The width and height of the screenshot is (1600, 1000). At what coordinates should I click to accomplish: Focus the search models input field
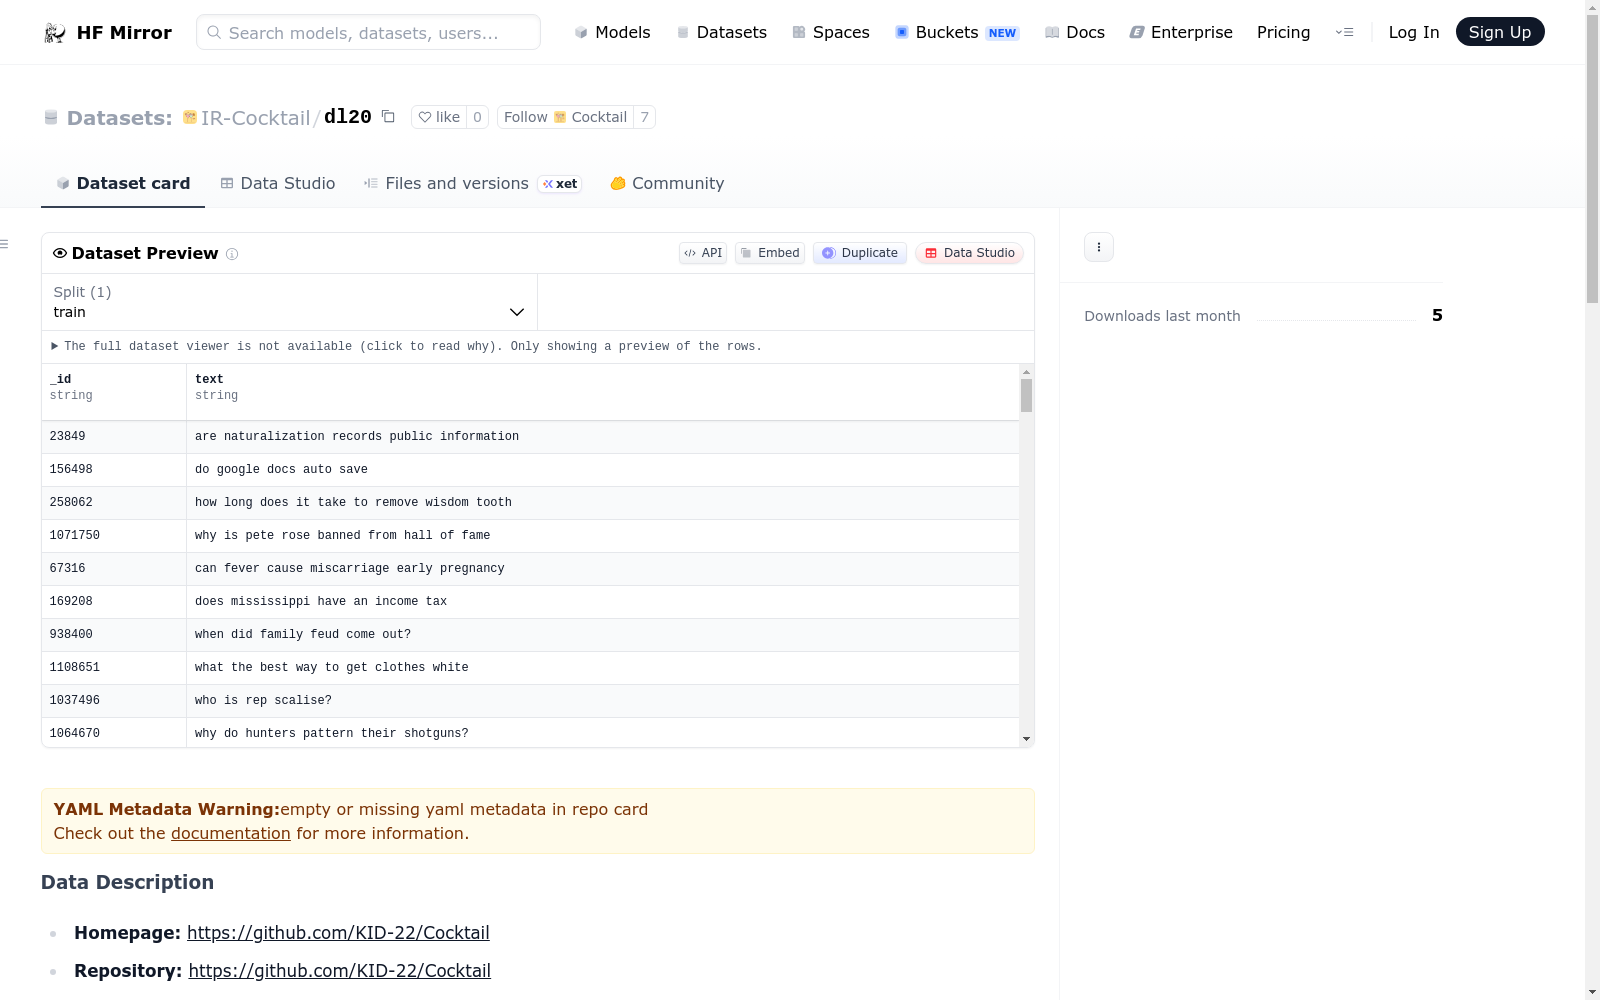368,32
